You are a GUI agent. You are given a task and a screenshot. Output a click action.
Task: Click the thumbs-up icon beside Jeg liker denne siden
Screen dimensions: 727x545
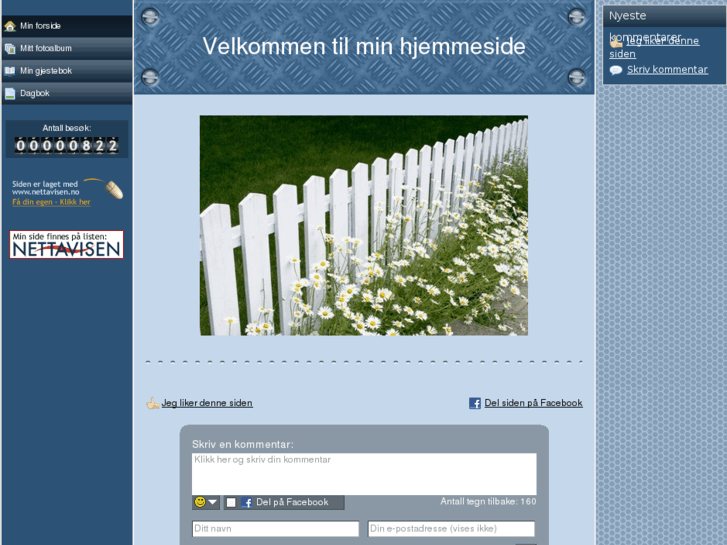(x=153, y=403)
